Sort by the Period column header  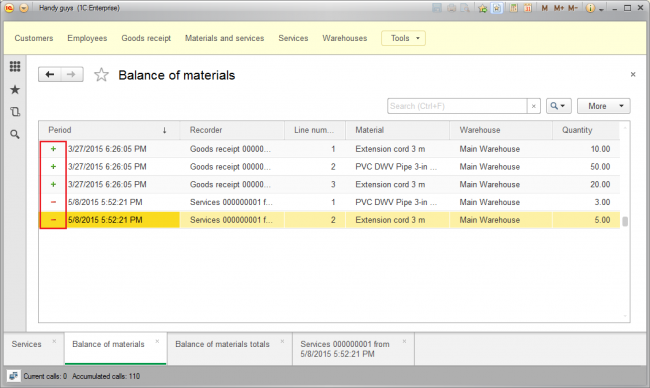[109, 130]
